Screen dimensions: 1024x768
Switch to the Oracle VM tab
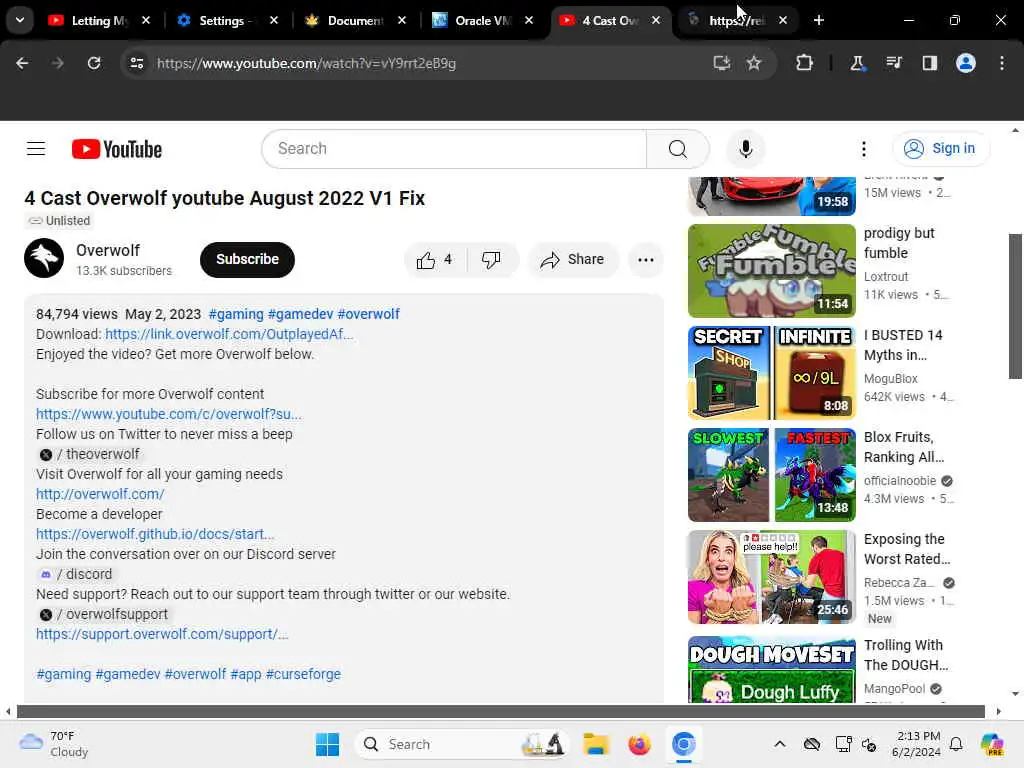point(481,20)
